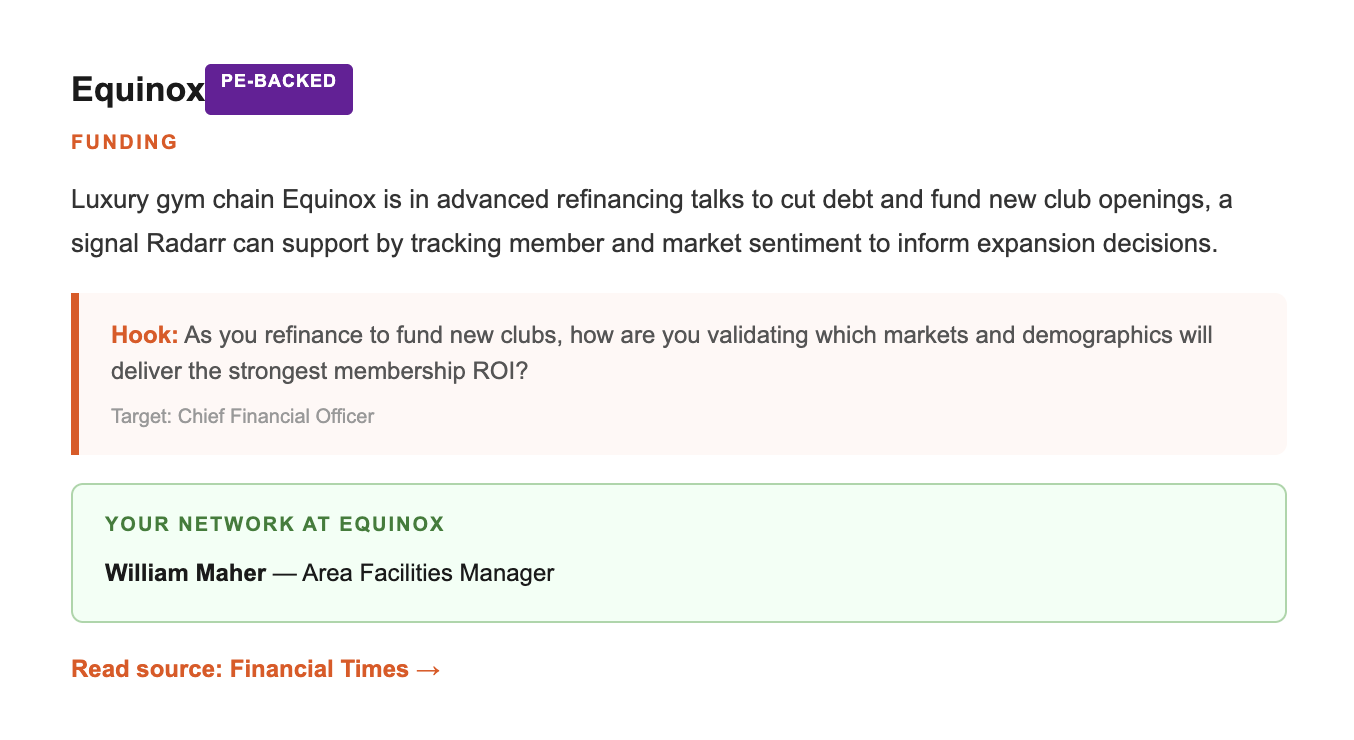The height and width of the screenshot is (740, 1354).
Task: Select the Area Facilities Manager job title
Action: tap(428, 573)
